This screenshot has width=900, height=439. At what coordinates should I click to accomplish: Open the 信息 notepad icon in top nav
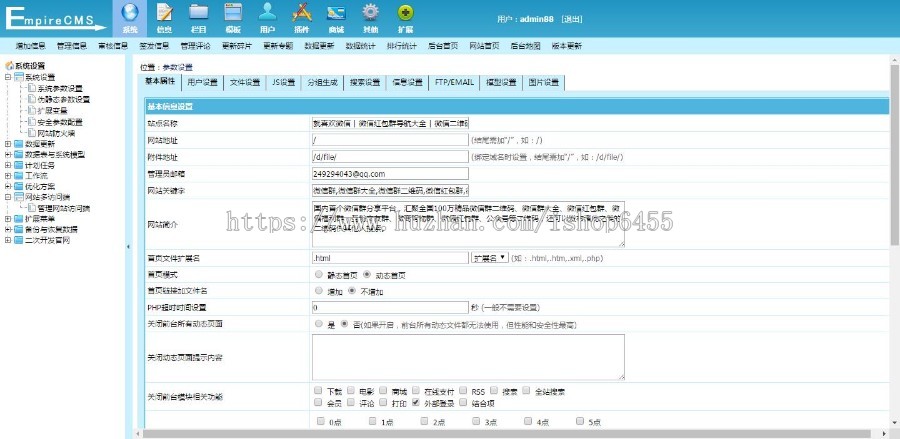tap(164, 13)
